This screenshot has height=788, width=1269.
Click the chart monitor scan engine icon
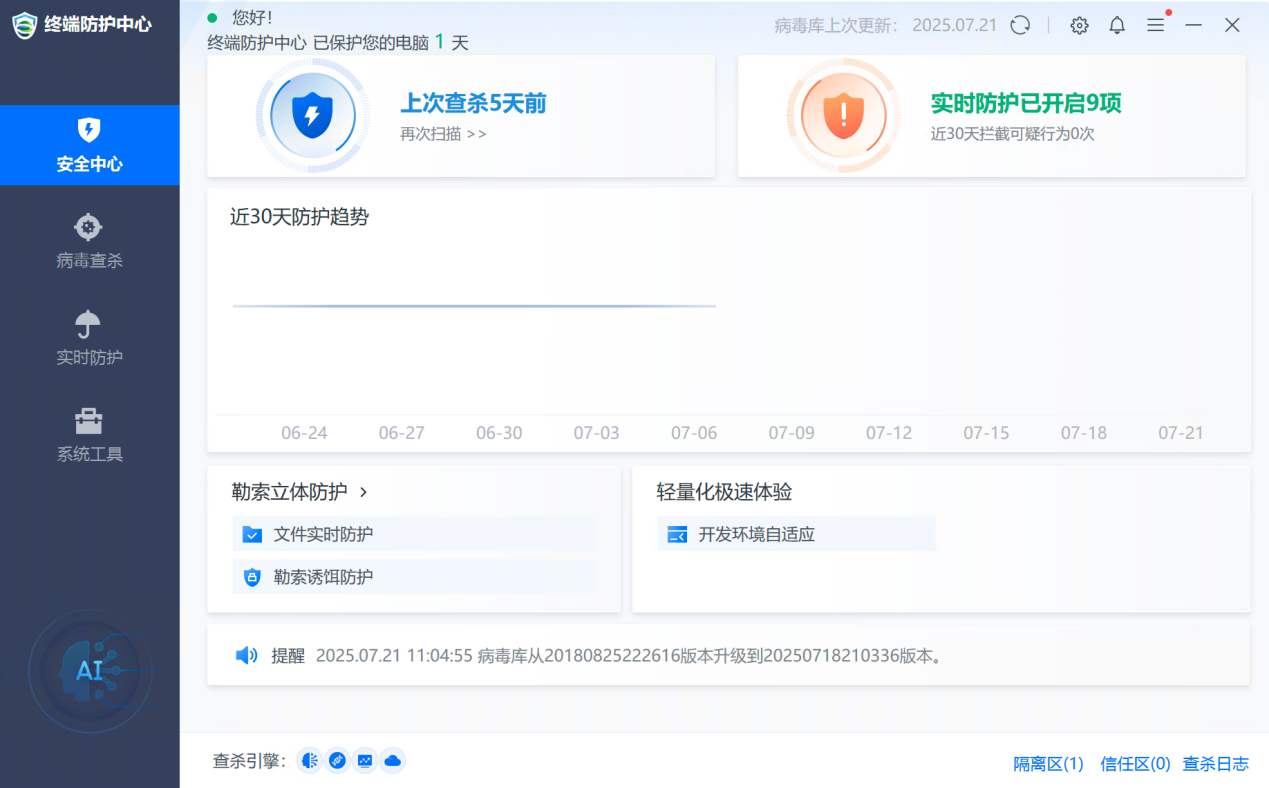365,761
